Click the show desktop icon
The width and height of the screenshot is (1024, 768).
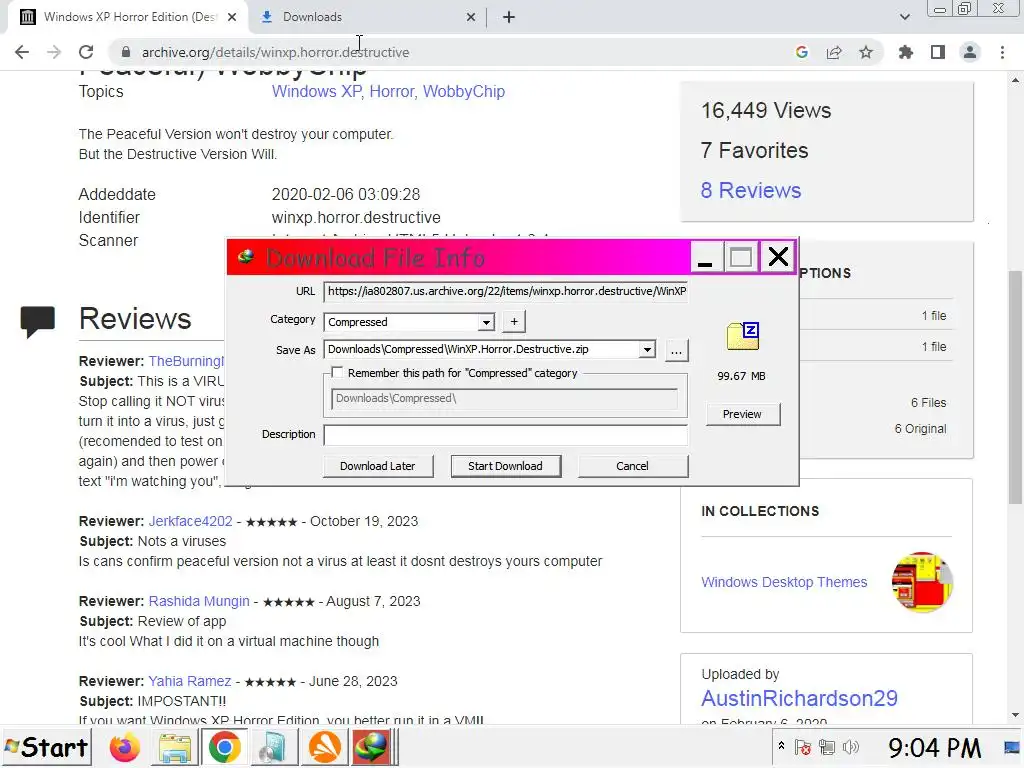(1013, 747)
